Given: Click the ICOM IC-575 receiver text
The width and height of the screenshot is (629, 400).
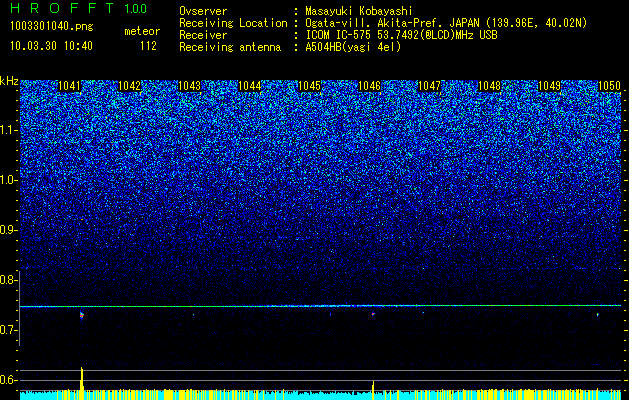Looking at the screenshot, I should pyautogui.click(x=401, y=35).
